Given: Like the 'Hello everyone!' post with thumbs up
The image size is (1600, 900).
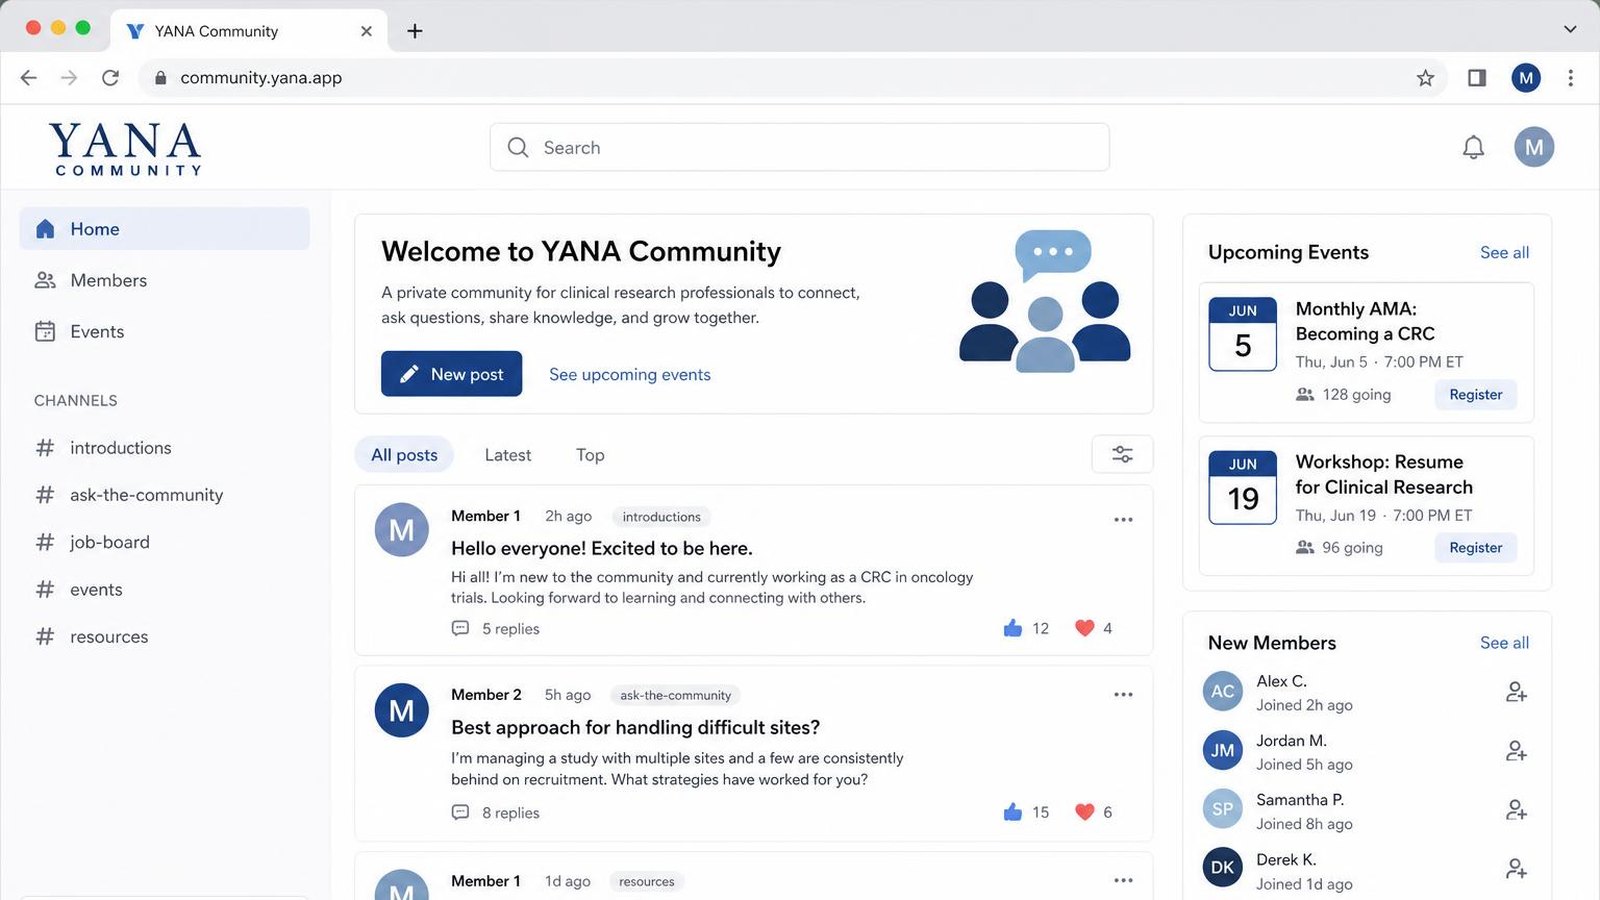Looking at the screenshot, I should (x=1013, y=628).
